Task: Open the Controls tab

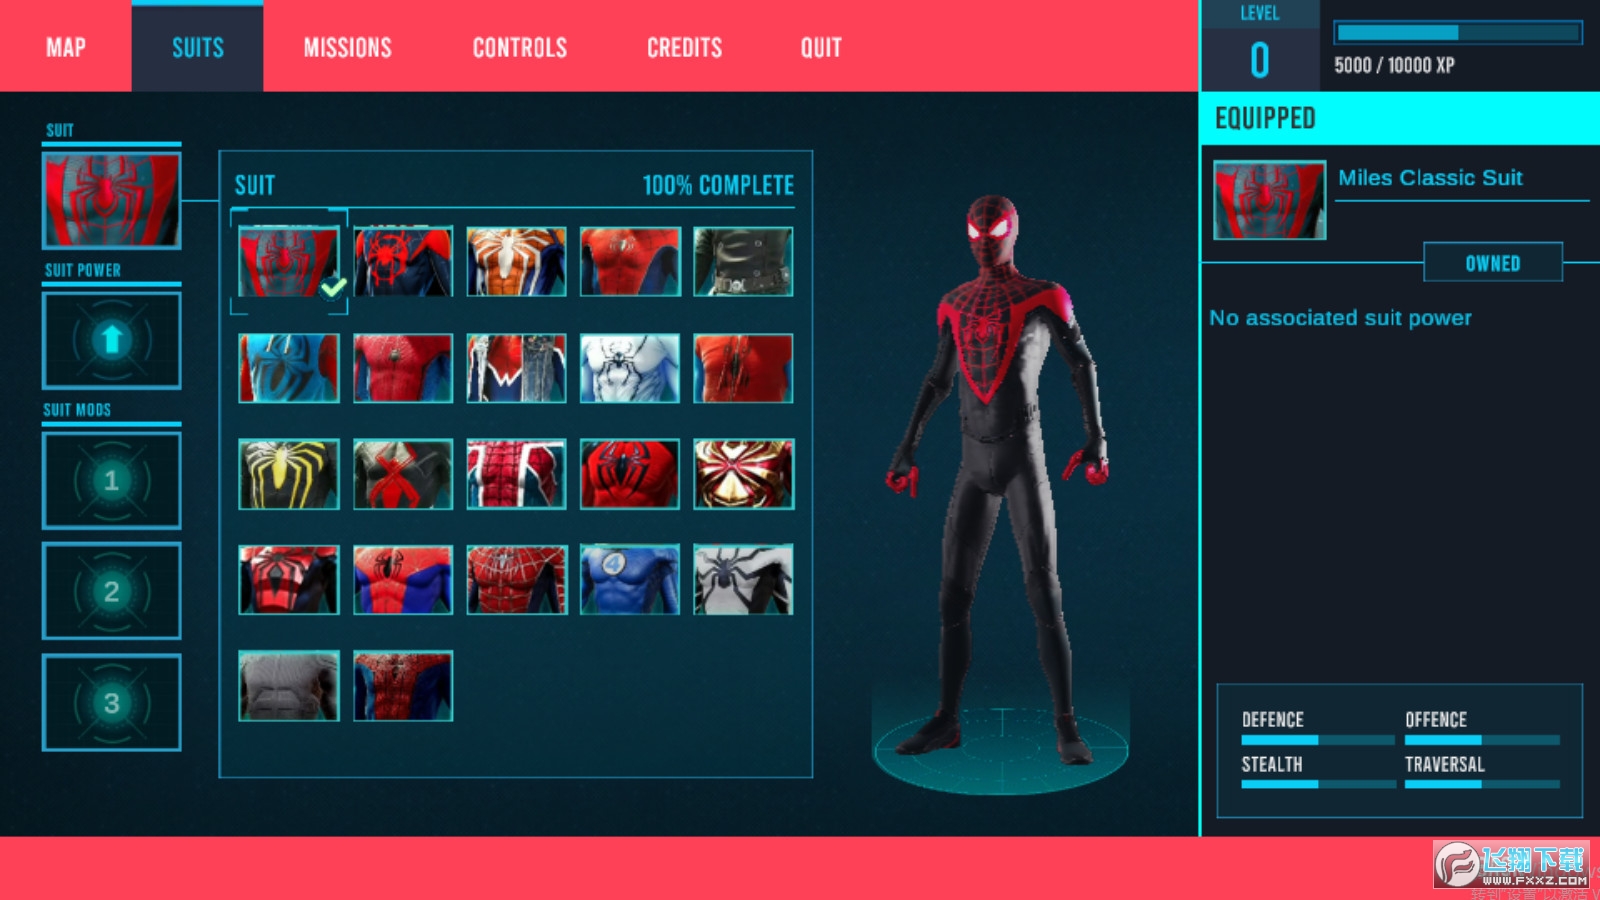Action: point(519,47)
